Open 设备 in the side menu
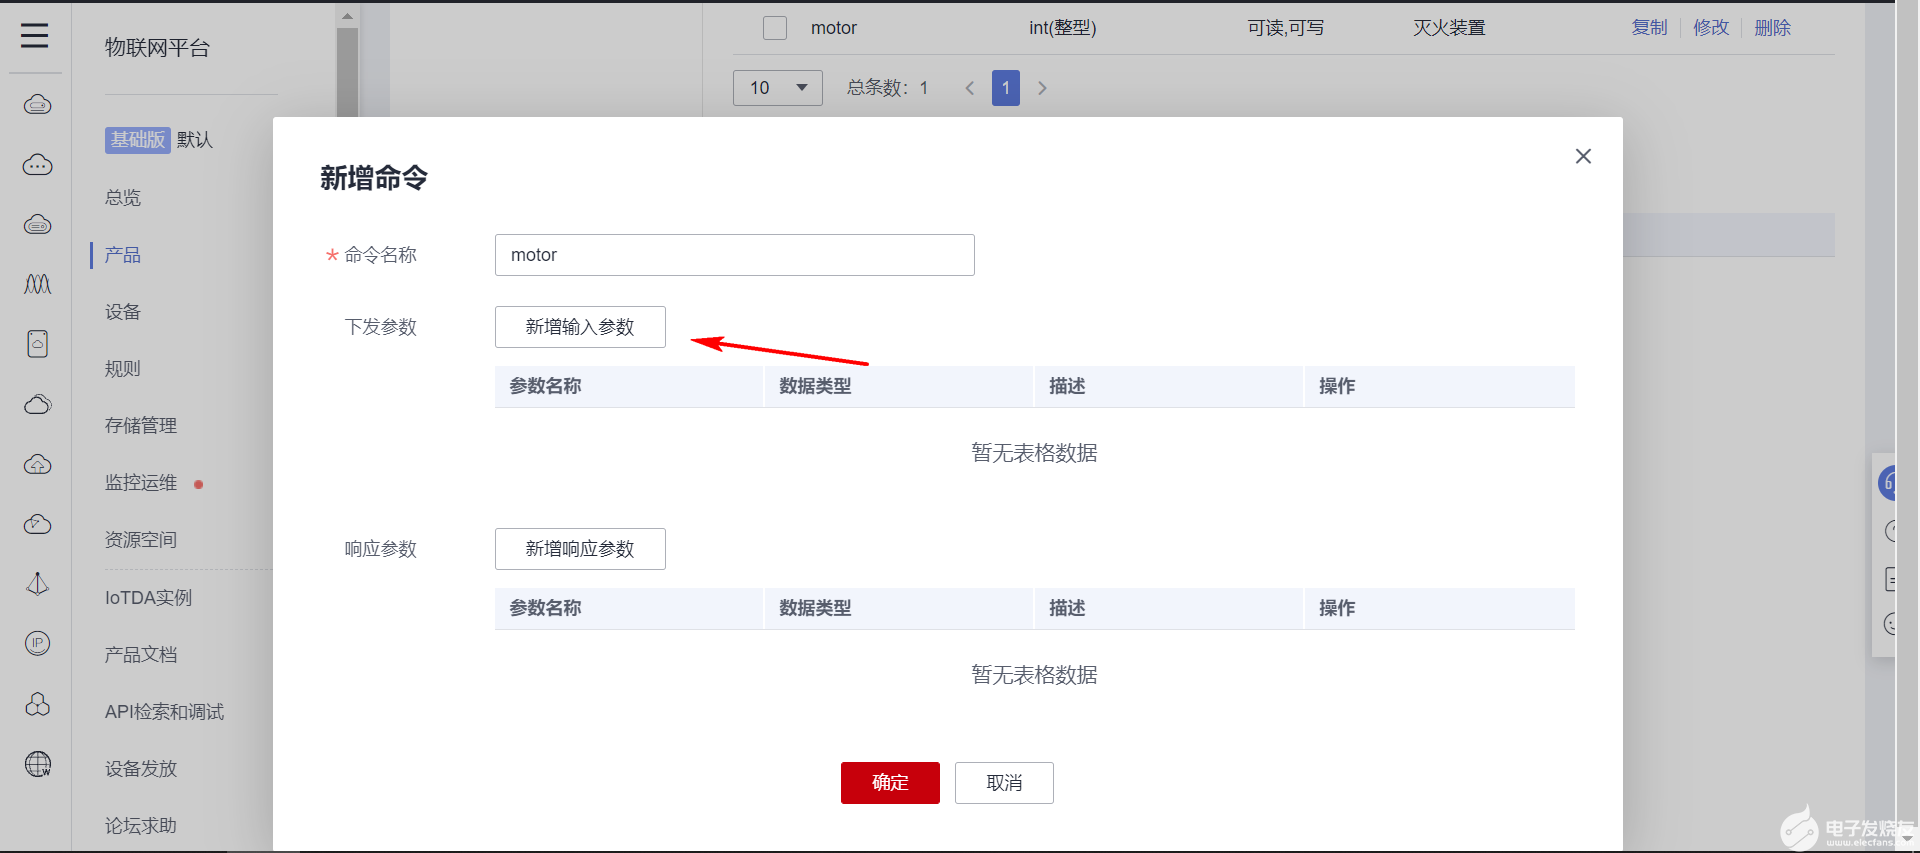 point(123,312)
